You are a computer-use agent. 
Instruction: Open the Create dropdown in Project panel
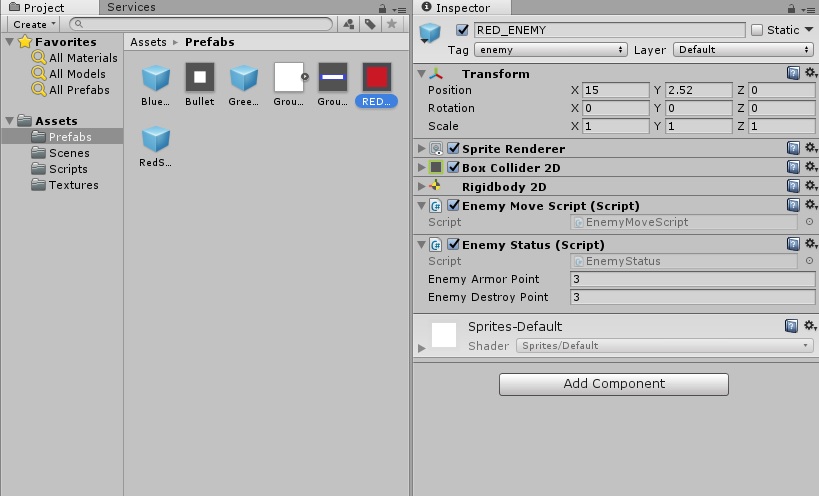point(33,24)
